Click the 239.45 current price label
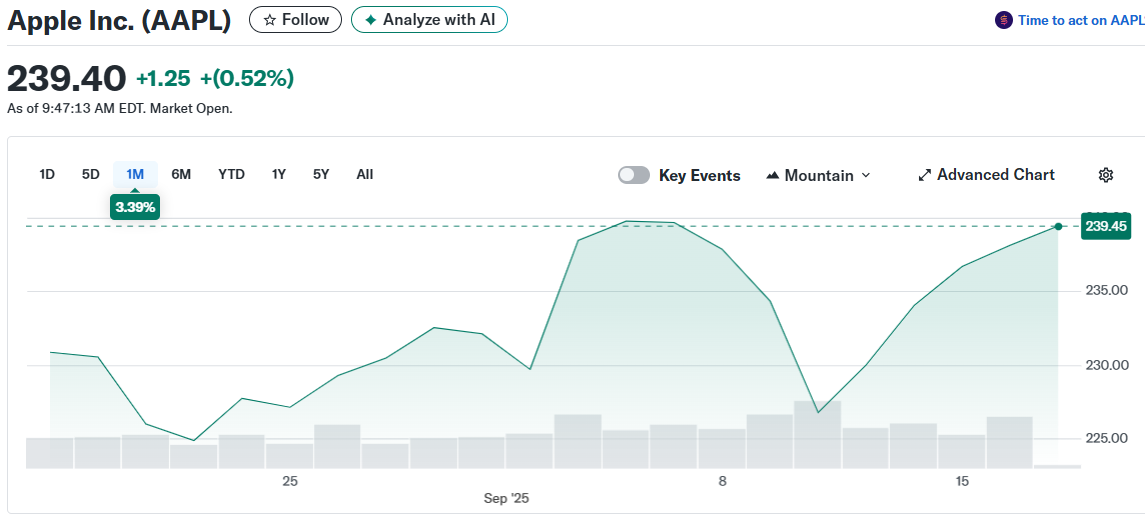 [1106, 226]
